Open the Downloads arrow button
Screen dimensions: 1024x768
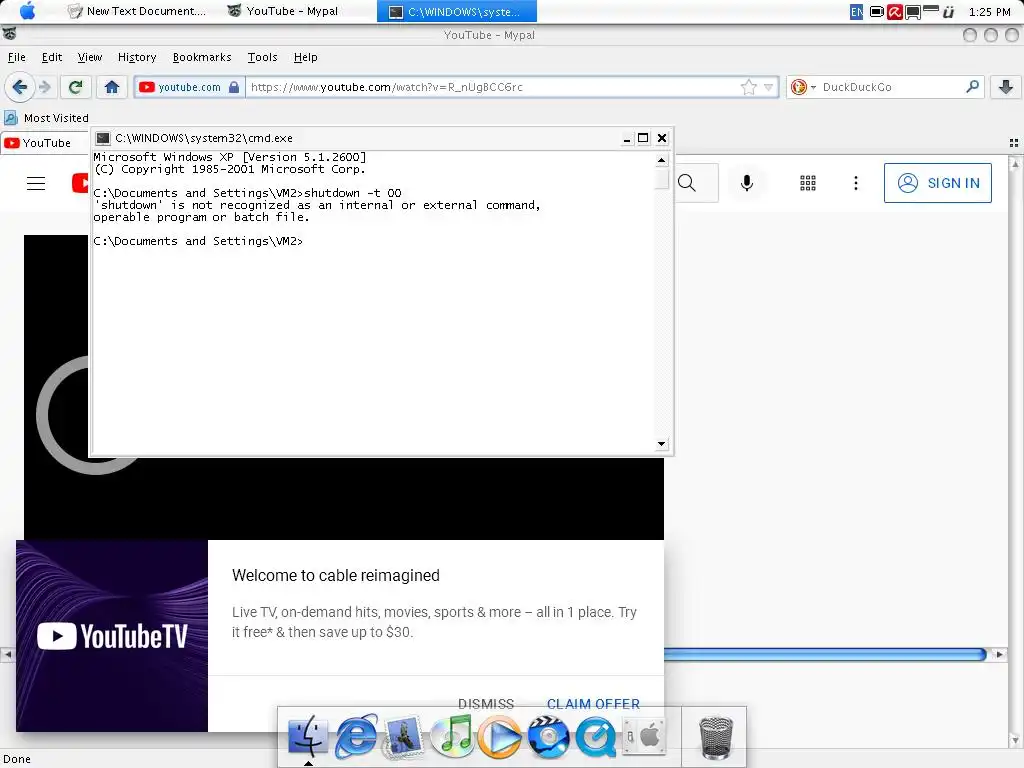tap(1006, 87)
